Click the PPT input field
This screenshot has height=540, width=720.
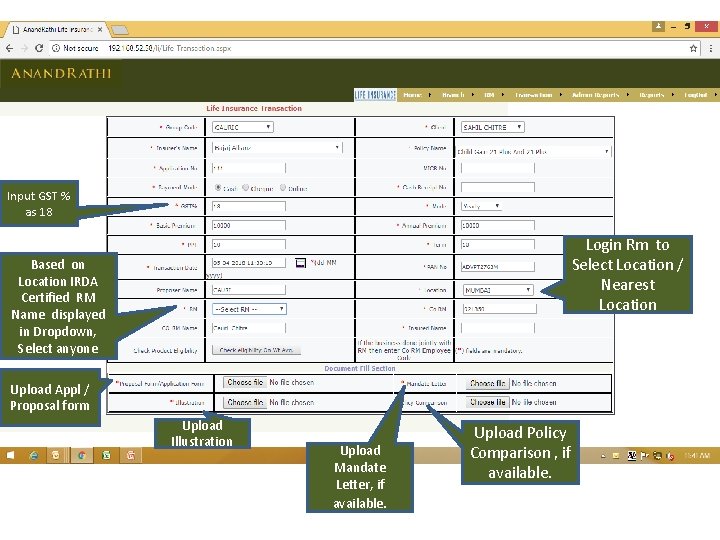point(249,245)
